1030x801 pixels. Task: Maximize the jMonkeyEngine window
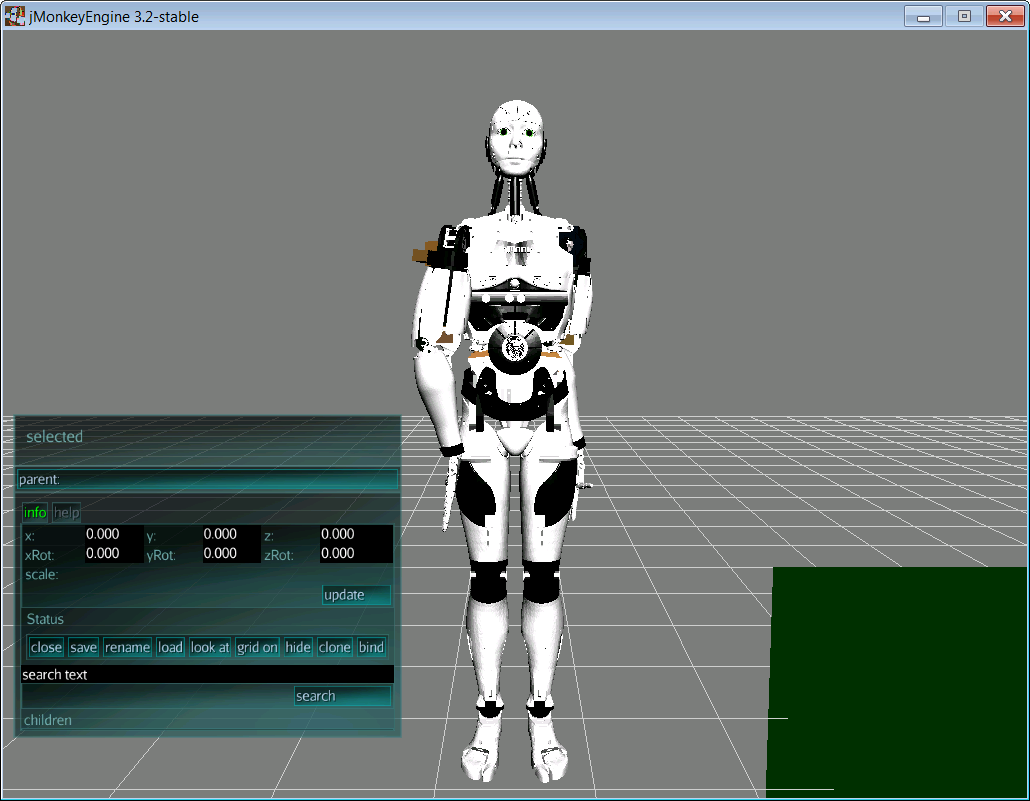(964, 16)
